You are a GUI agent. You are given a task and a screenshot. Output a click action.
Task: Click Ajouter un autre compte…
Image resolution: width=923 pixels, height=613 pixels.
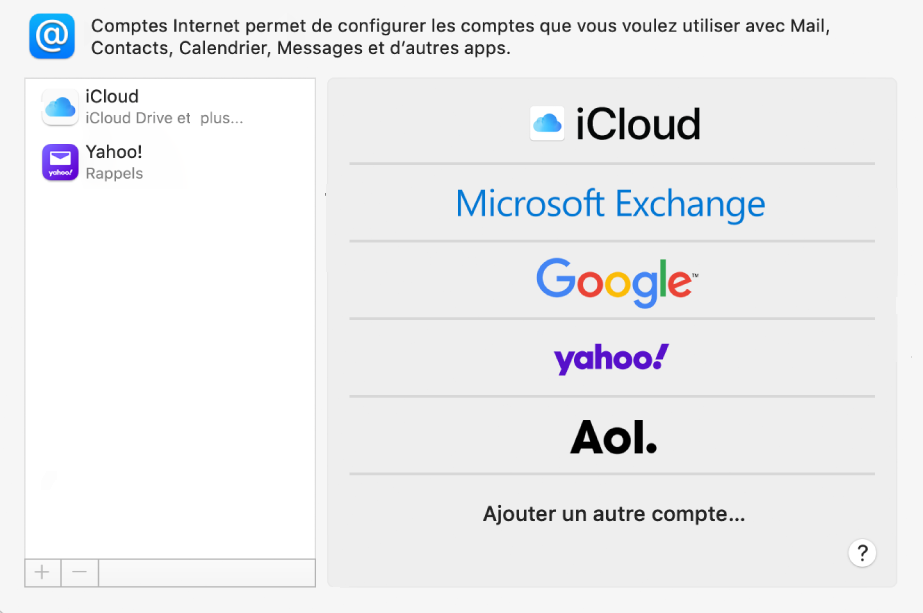614,514
